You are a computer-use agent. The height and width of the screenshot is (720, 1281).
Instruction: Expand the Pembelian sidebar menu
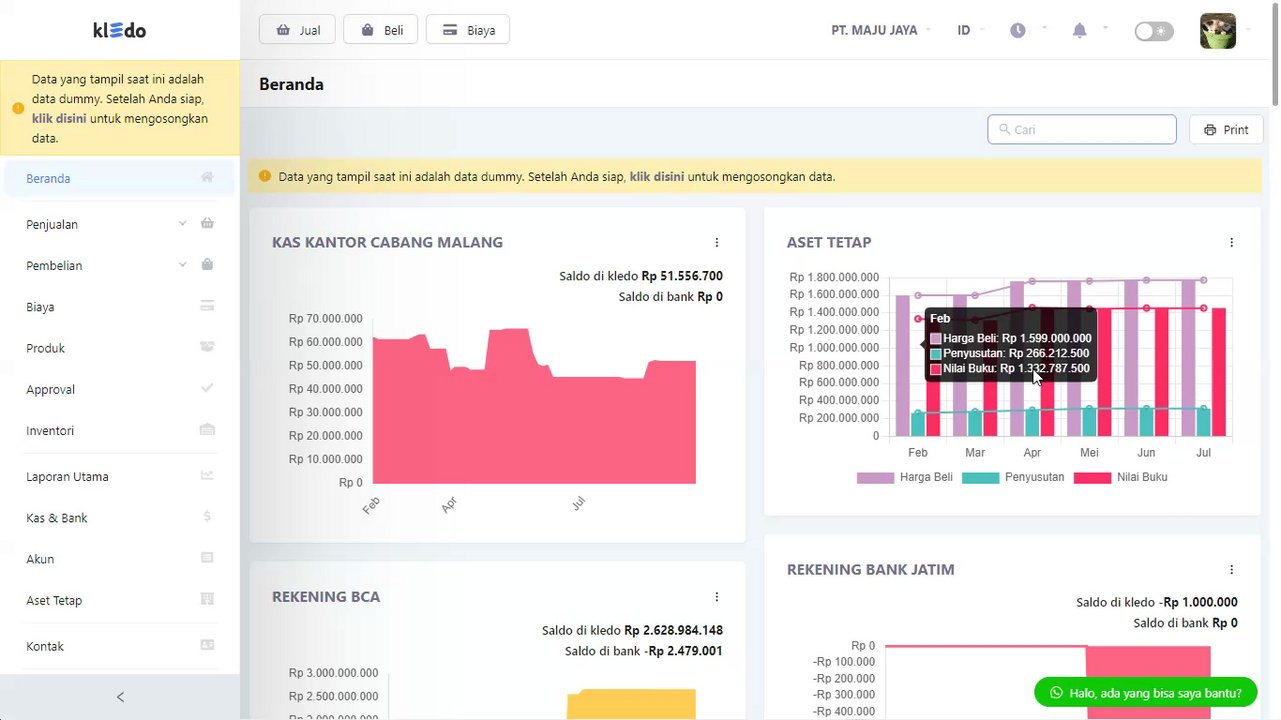click(x=120, y=265)
